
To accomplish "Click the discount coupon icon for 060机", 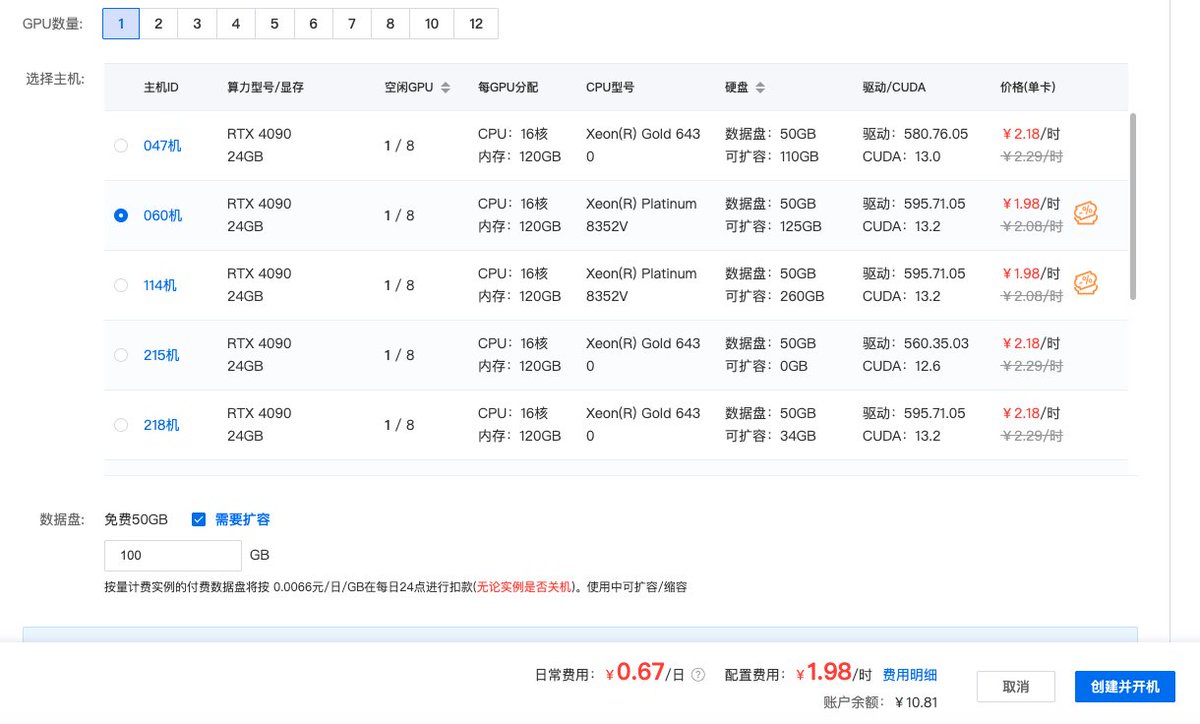I will point(1085,213).
